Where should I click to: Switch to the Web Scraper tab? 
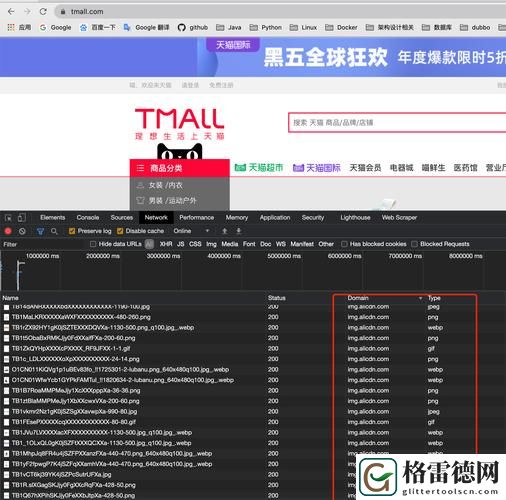tap(399, 218)
